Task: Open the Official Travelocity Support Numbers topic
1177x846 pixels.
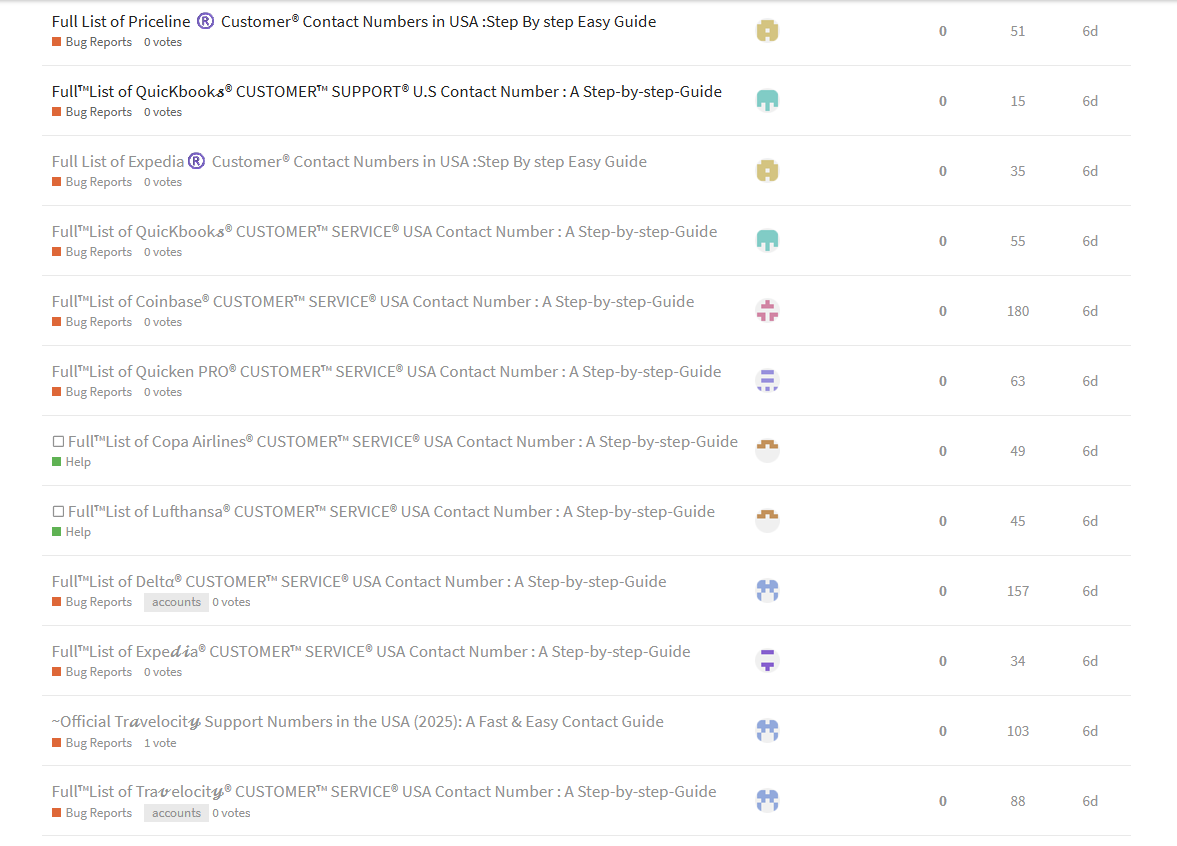Action: pyautogui.click(x=358, y=722)
